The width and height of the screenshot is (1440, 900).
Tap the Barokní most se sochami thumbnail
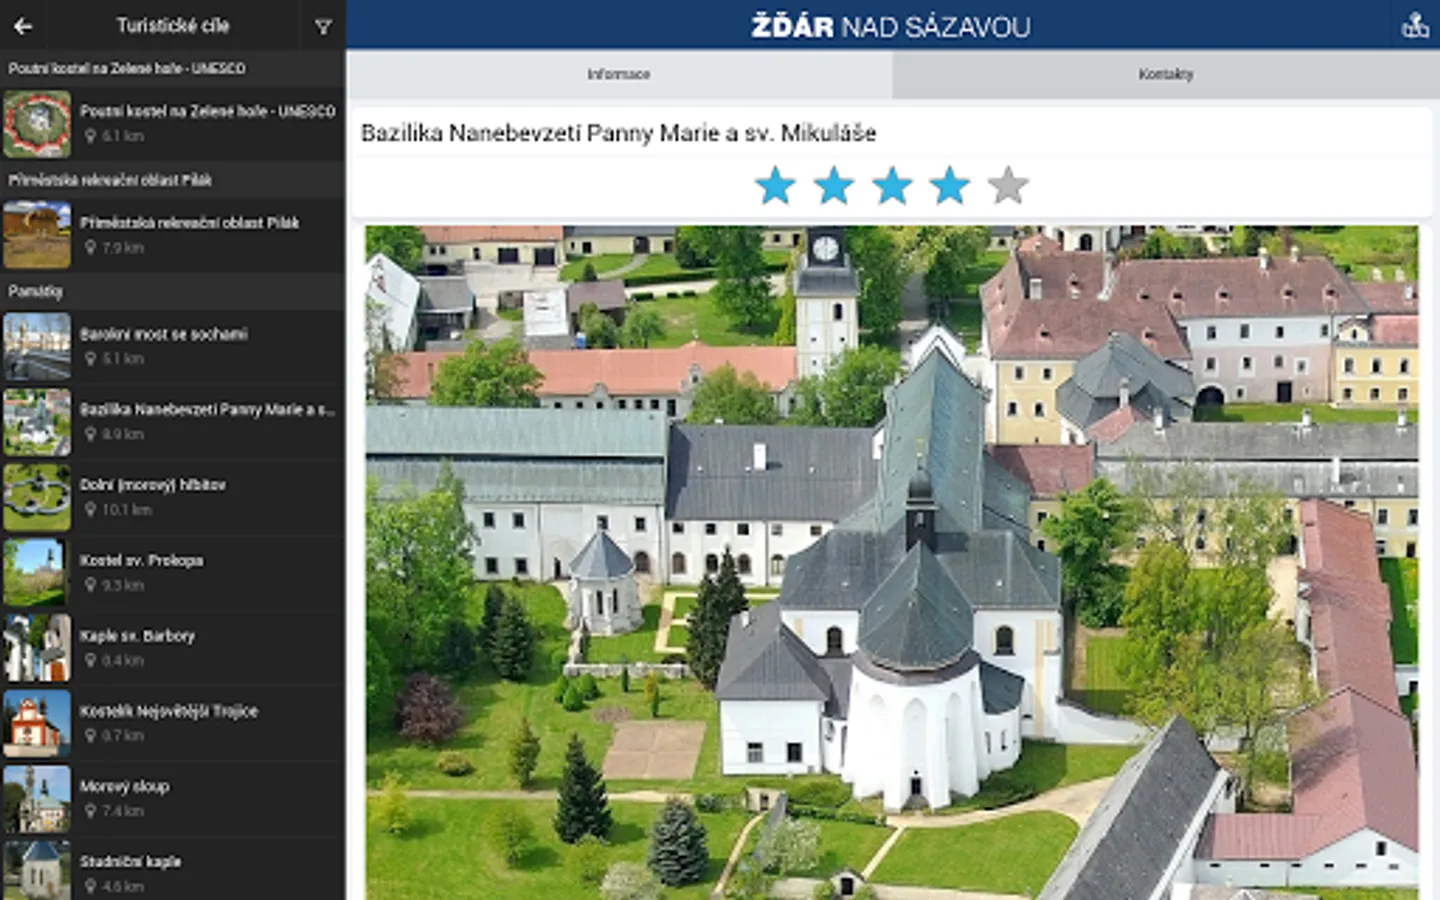(38, 346)
